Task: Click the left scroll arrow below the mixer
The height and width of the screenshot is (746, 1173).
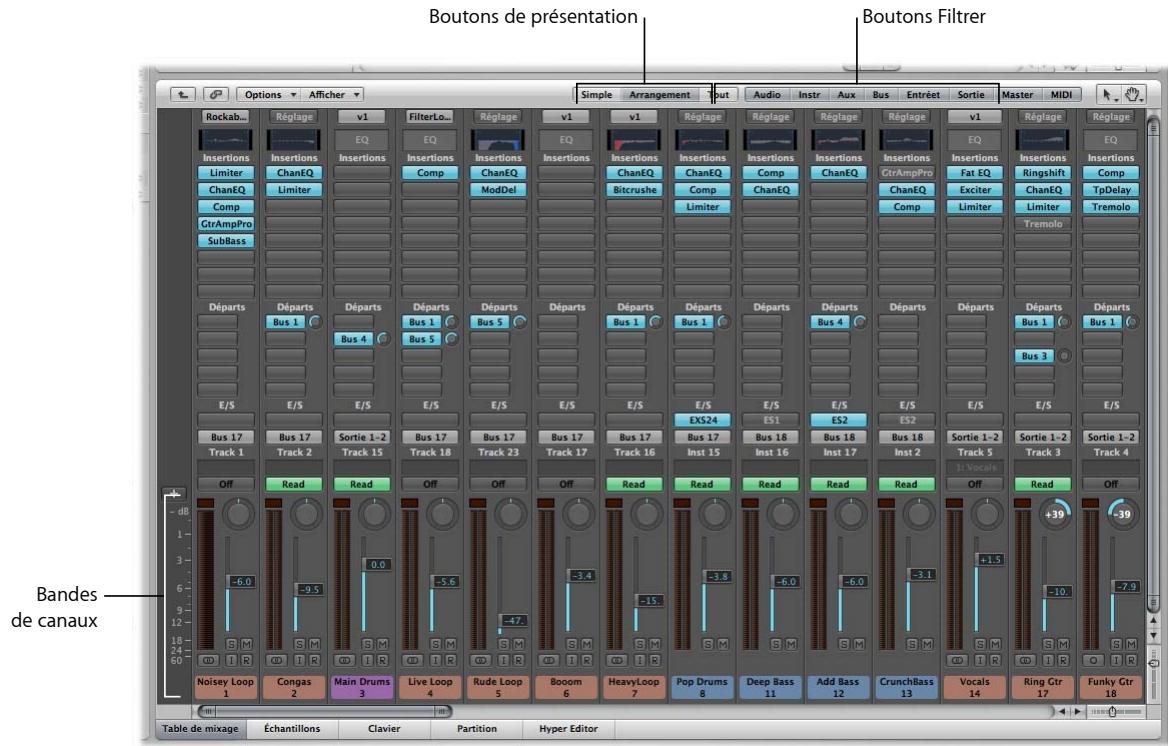Action: coord(1062,712)
